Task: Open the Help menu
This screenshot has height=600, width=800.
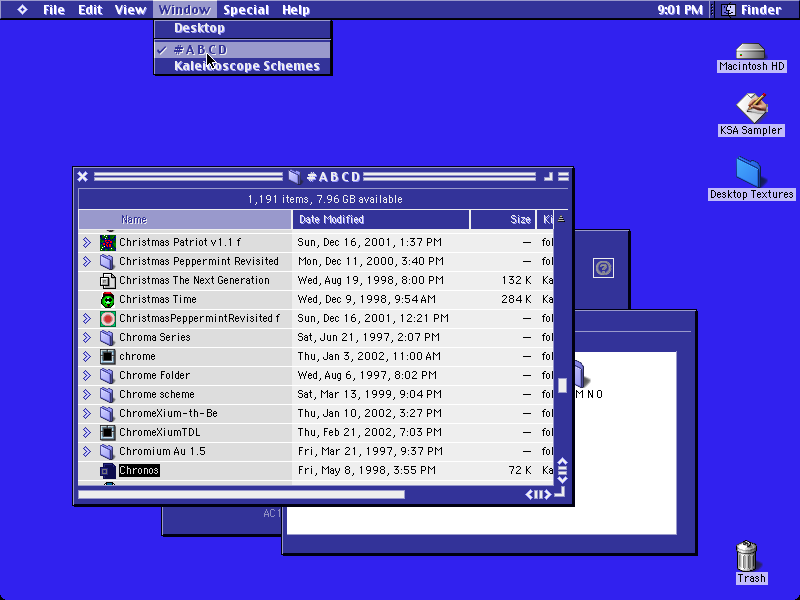Action: (296, 10)
